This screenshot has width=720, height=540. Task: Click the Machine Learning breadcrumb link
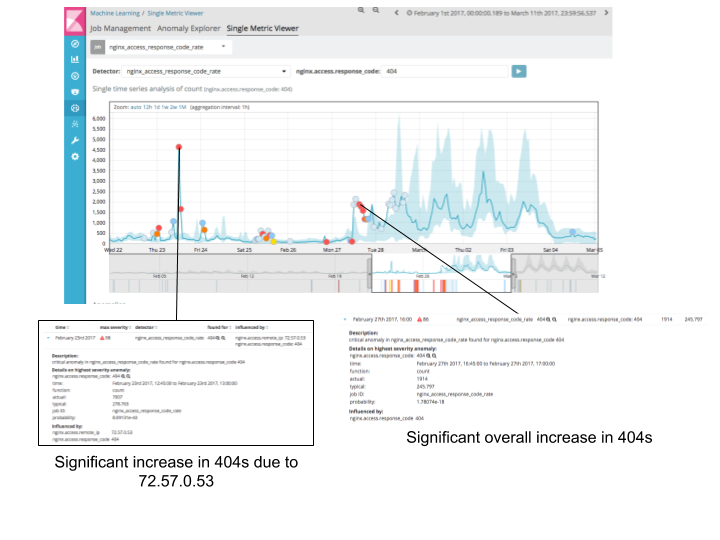[x=115, y=13]
